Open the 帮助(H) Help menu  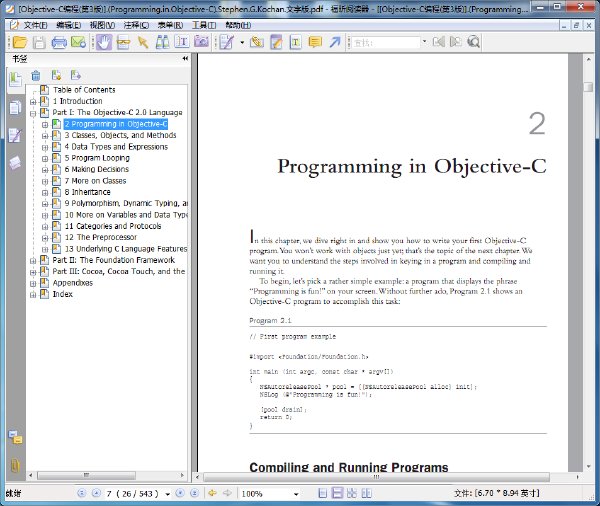238,25
